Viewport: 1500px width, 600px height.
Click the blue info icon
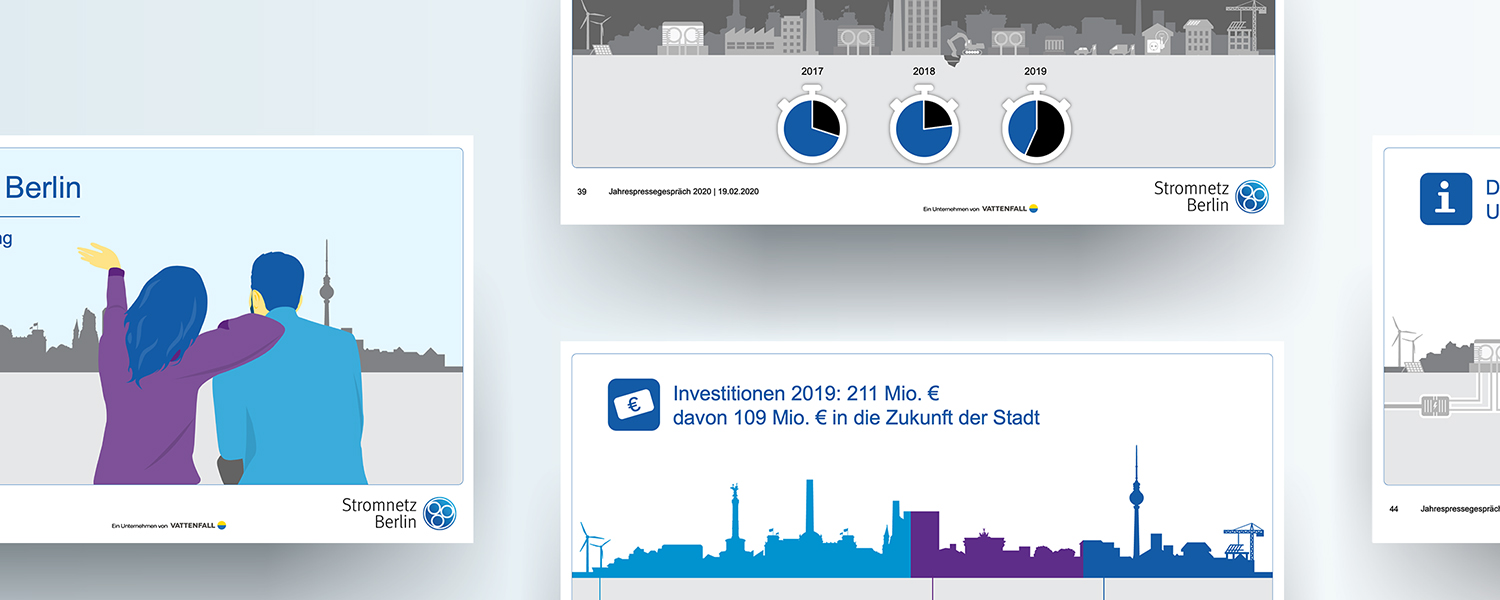(x=1446, y=199)
